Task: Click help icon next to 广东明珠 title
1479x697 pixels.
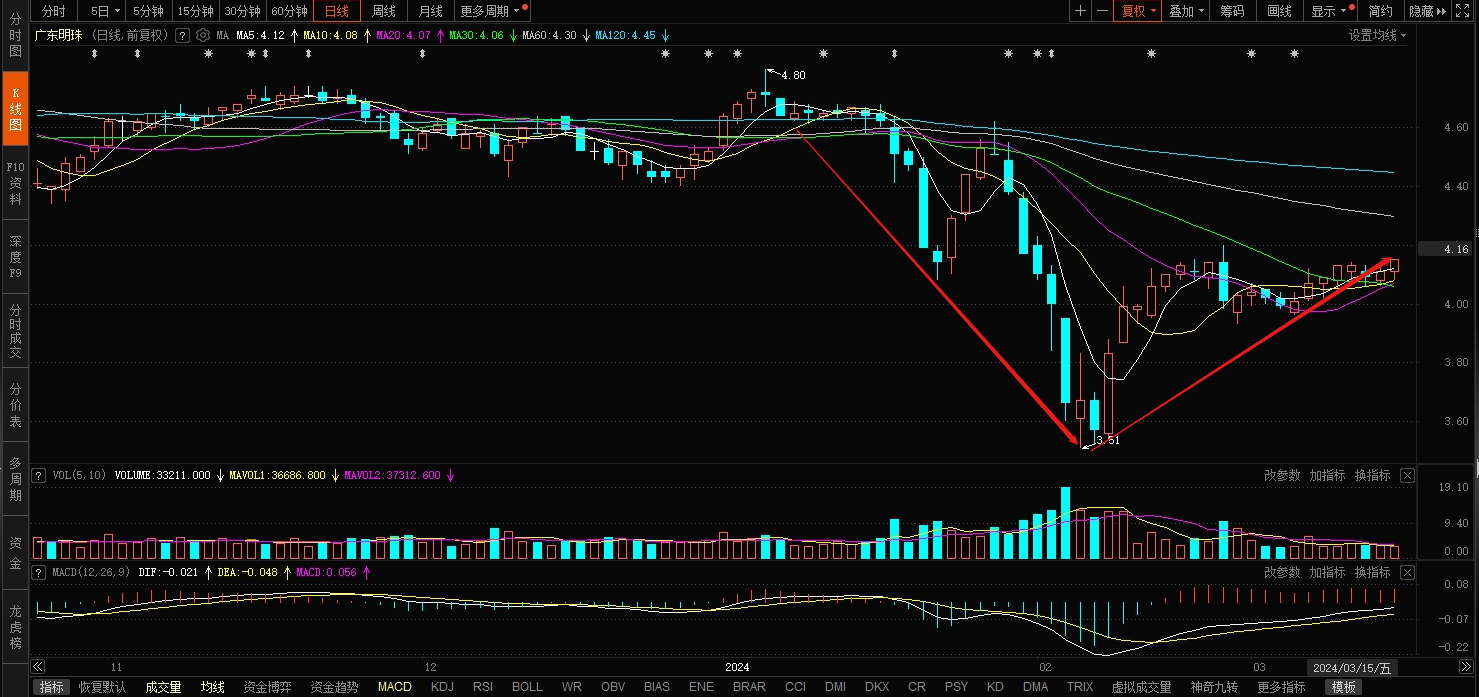Action: point(183,35)
